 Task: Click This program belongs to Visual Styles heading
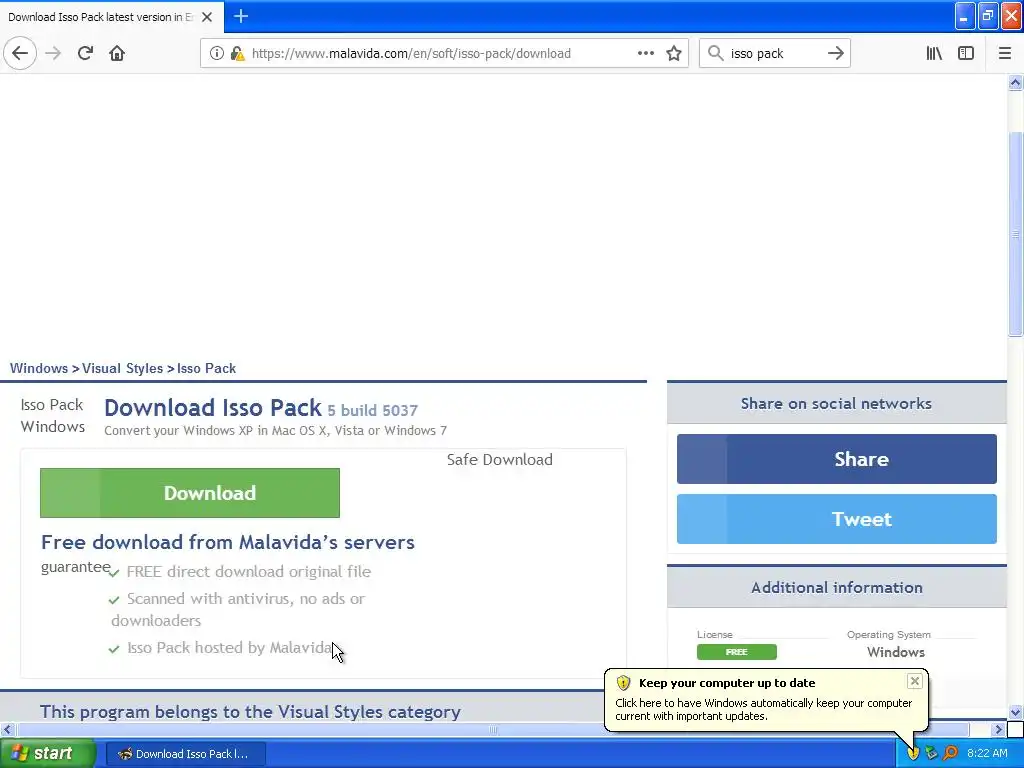(250, 712)
